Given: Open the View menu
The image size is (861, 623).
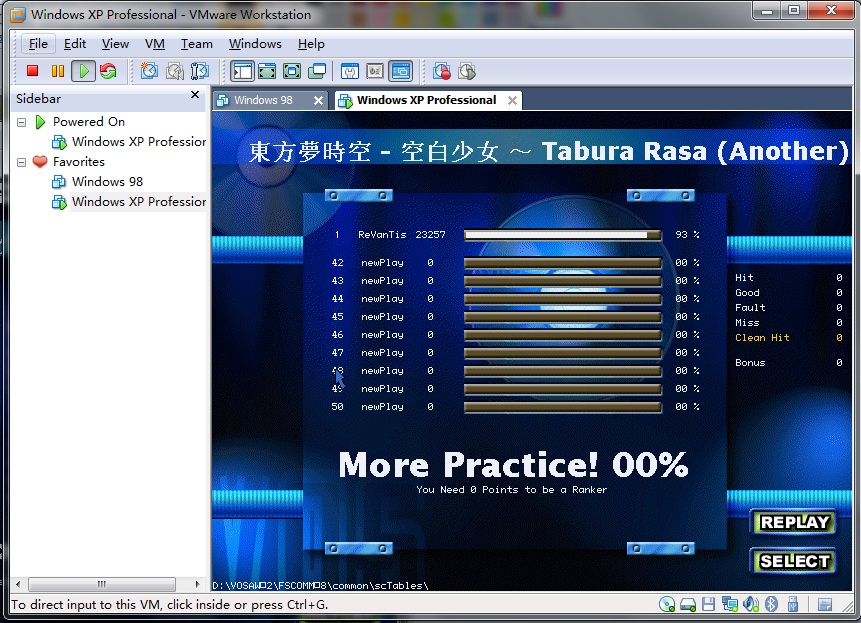Looking at the screenshot, I should [115, 44].
